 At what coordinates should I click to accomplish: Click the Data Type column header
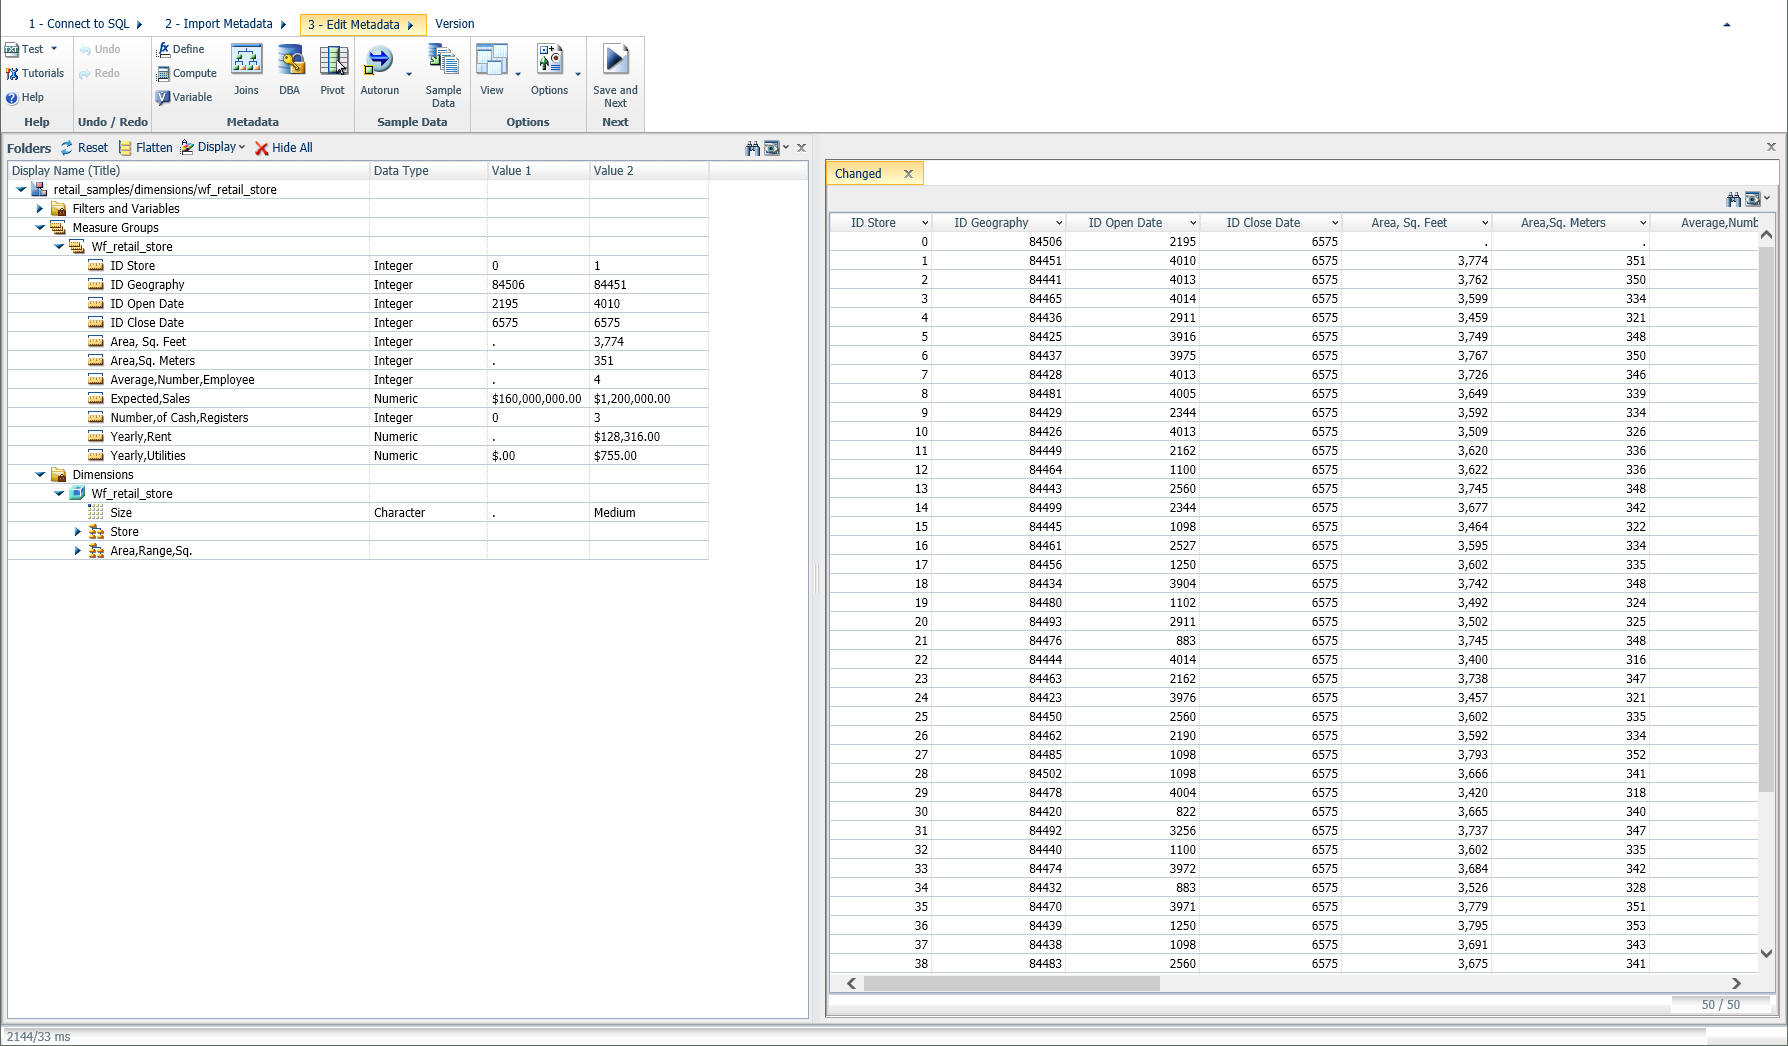(x=428, y=171)
